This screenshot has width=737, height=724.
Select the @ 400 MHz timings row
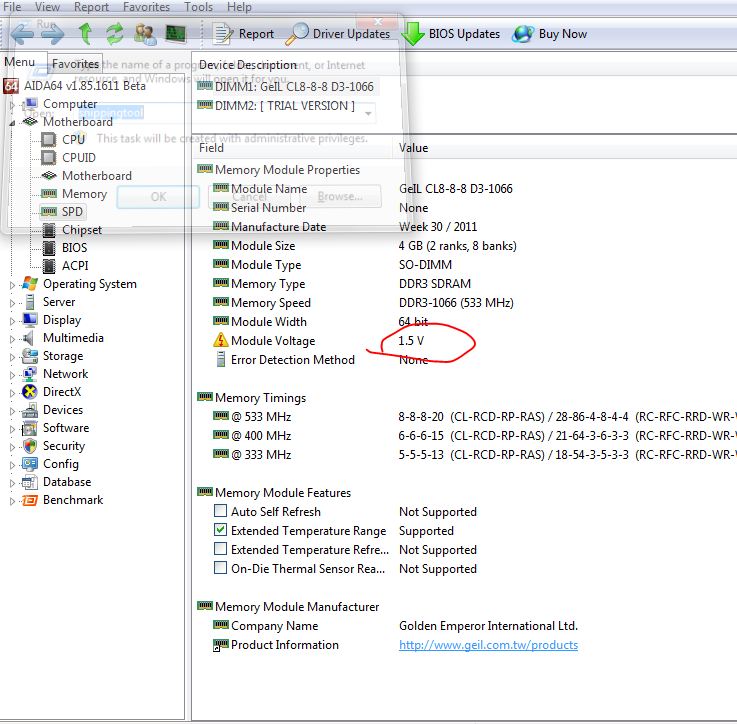[x=474, y=436]
